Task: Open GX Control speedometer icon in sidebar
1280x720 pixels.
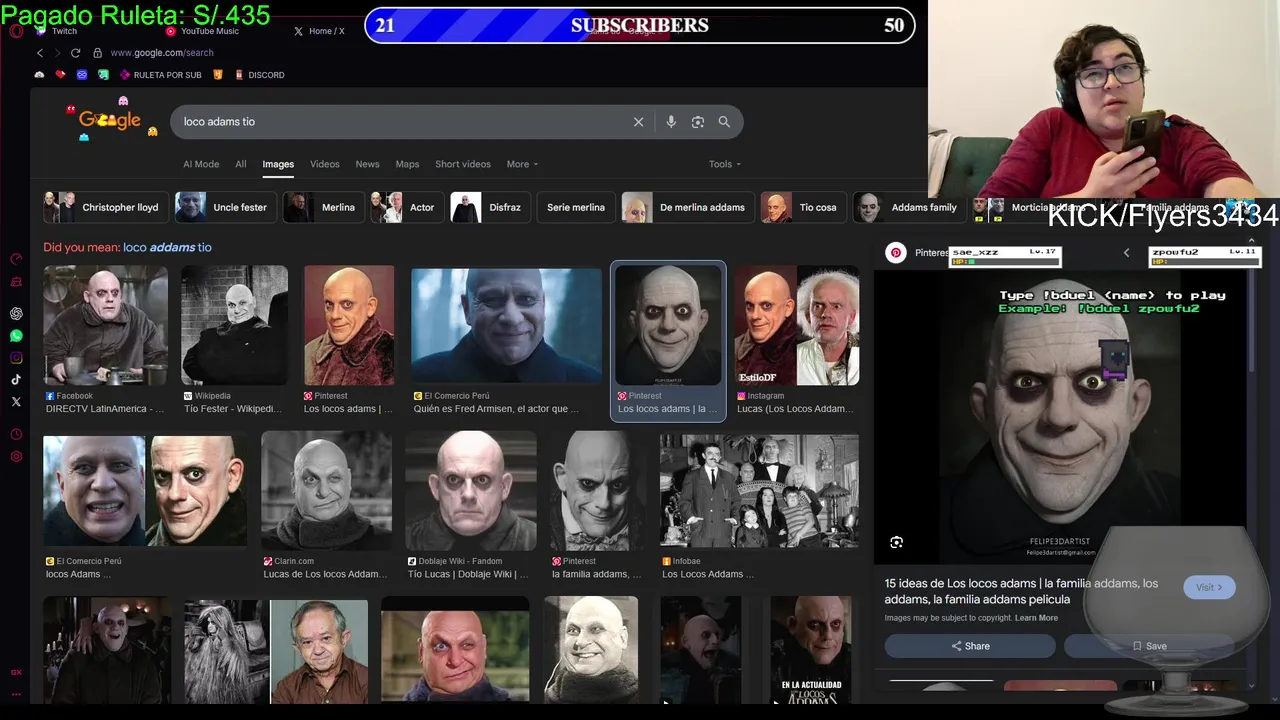Action: (16, 259)
